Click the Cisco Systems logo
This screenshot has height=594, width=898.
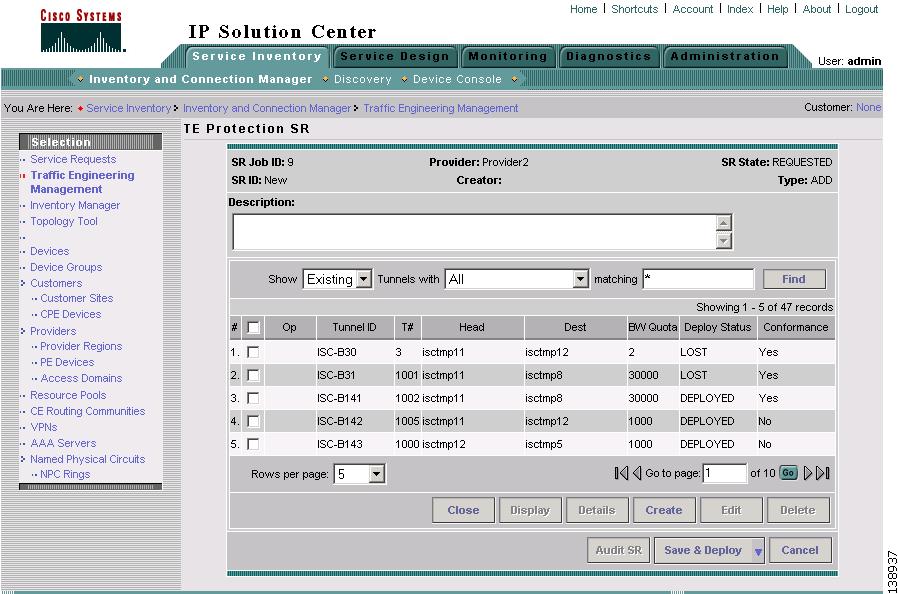tap(81, 30)
